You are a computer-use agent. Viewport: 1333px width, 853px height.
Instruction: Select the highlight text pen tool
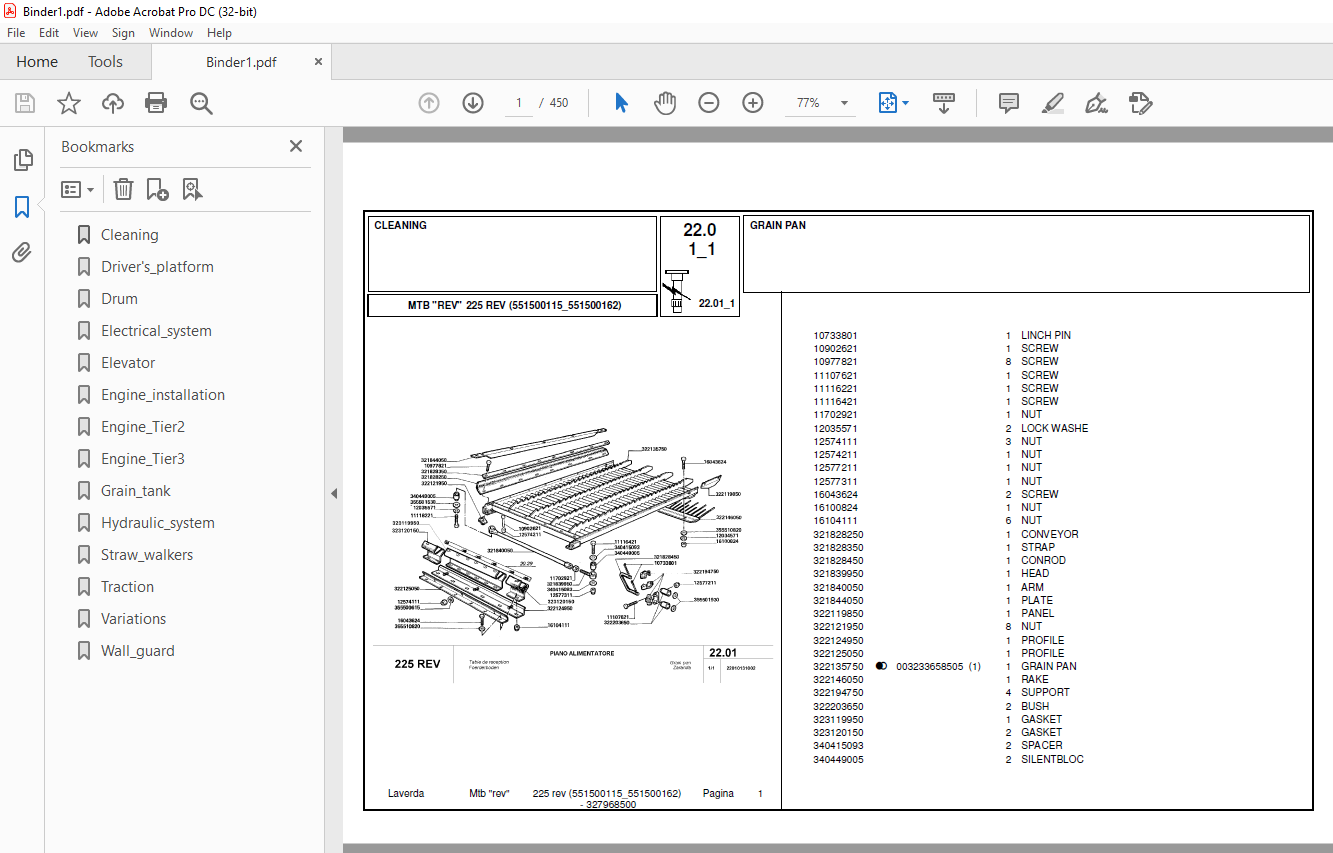[1052, 103]
